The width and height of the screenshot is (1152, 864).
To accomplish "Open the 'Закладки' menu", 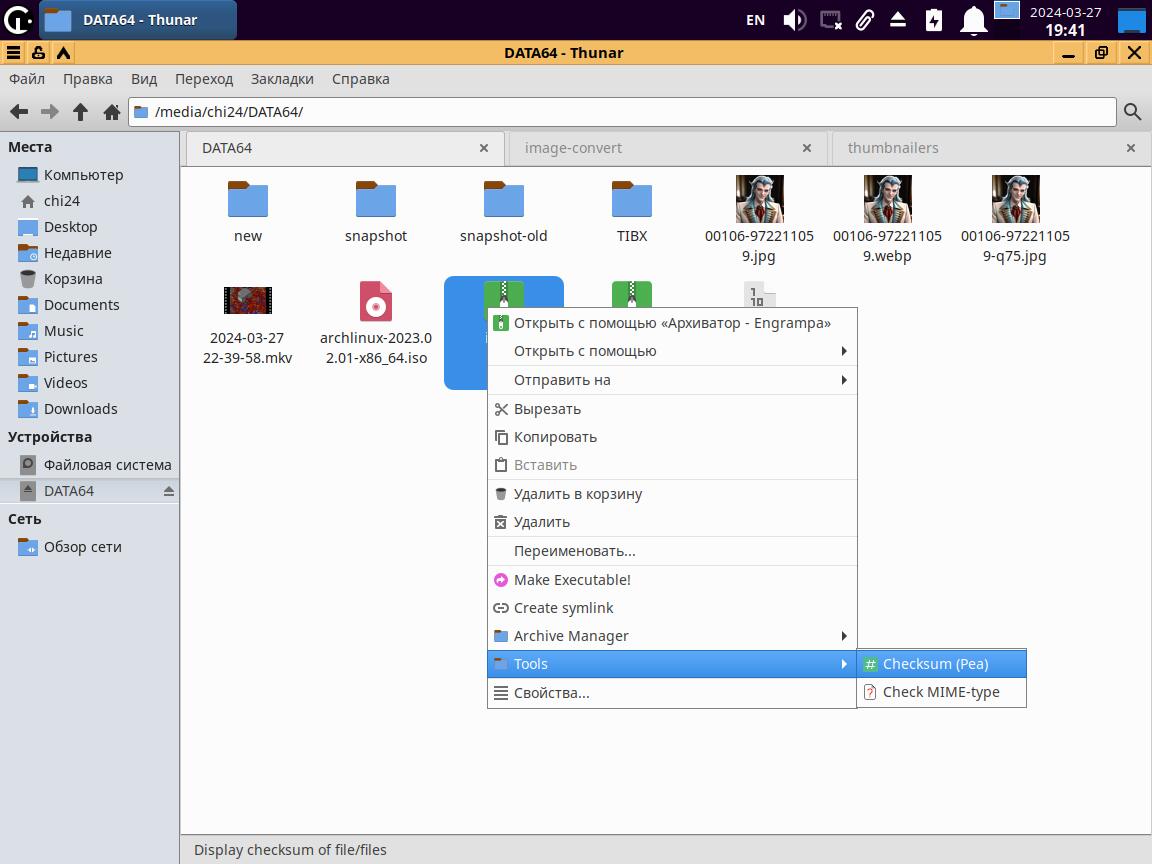I will [282, 79].
